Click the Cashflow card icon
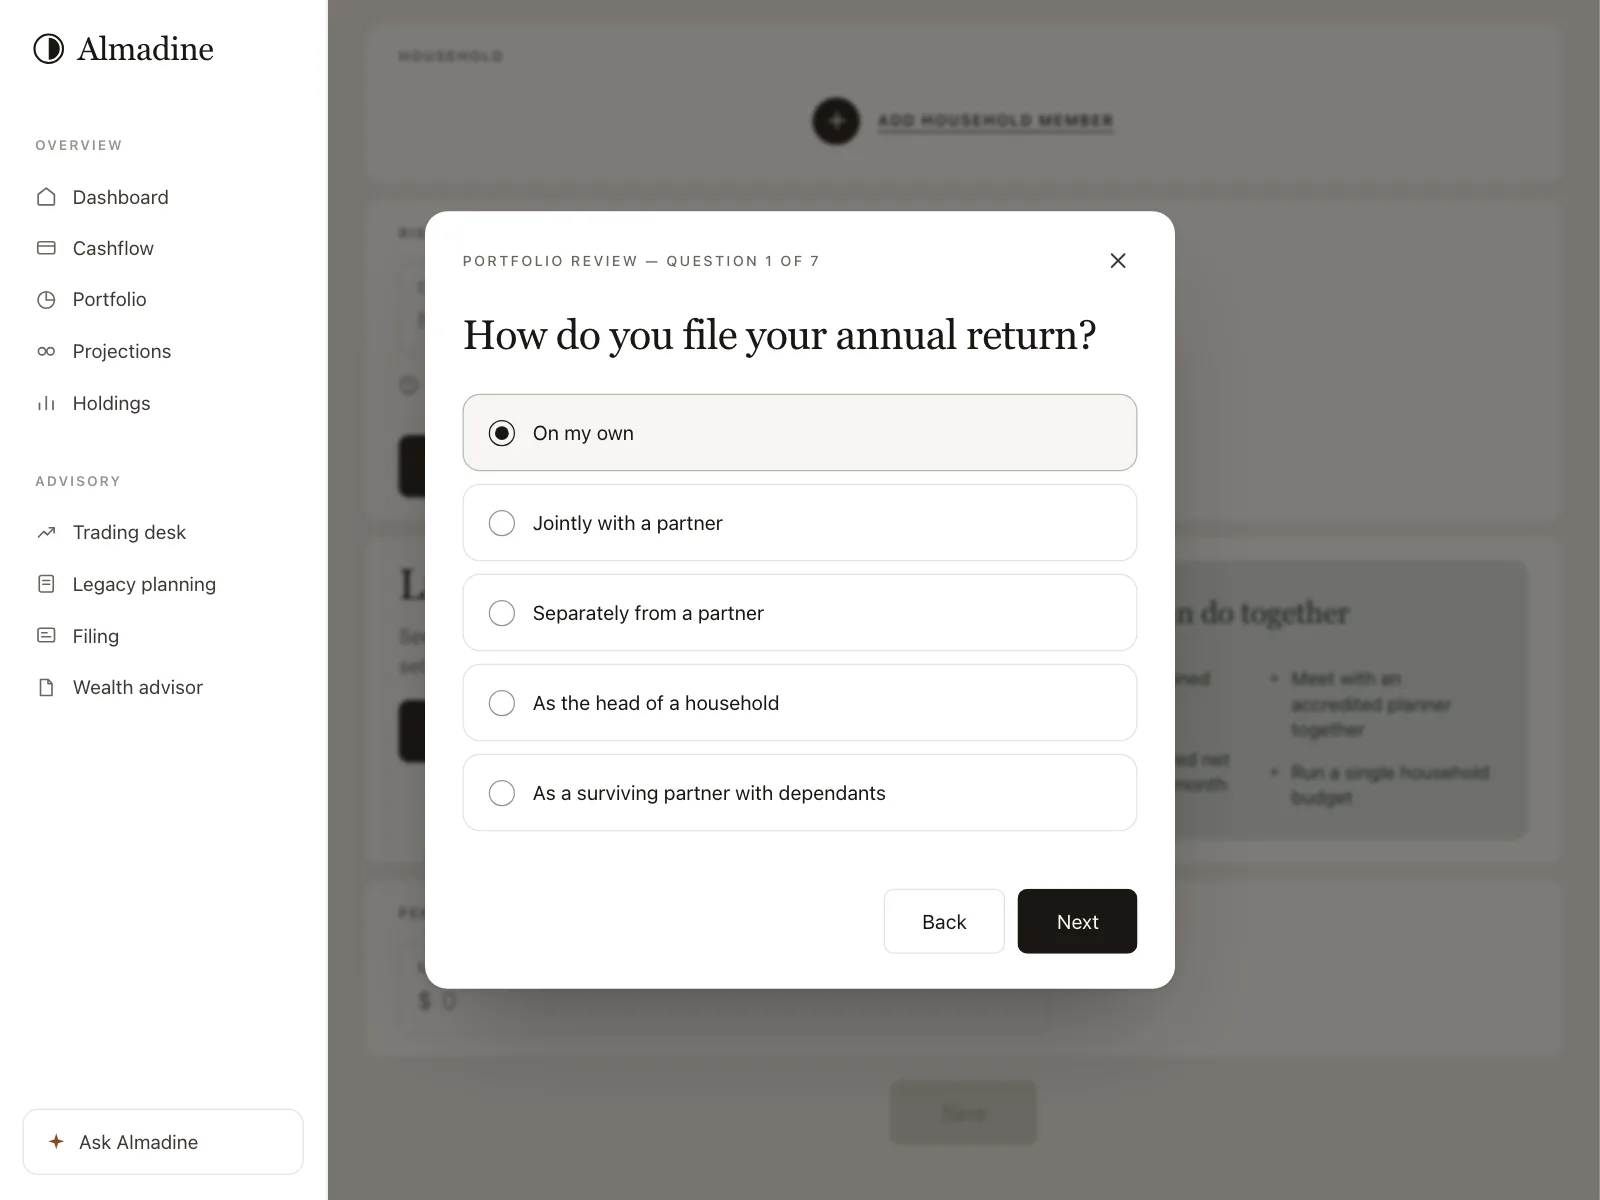 point(46,248)
